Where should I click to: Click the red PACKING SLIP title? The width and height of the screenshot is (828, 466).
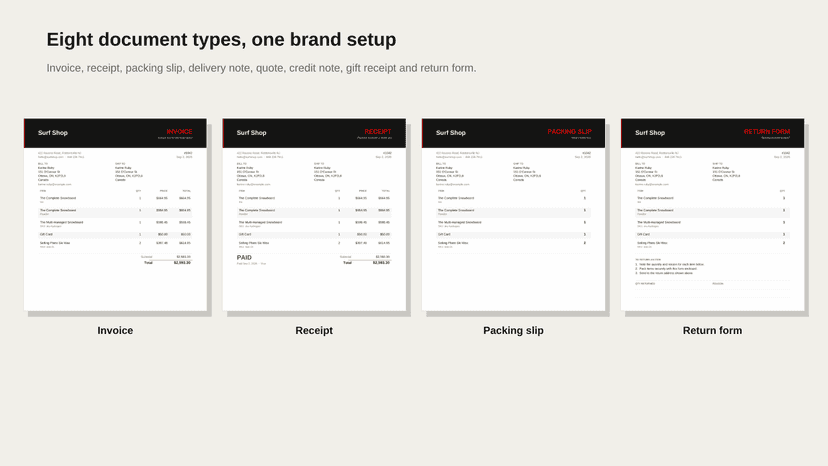(569, 132)
